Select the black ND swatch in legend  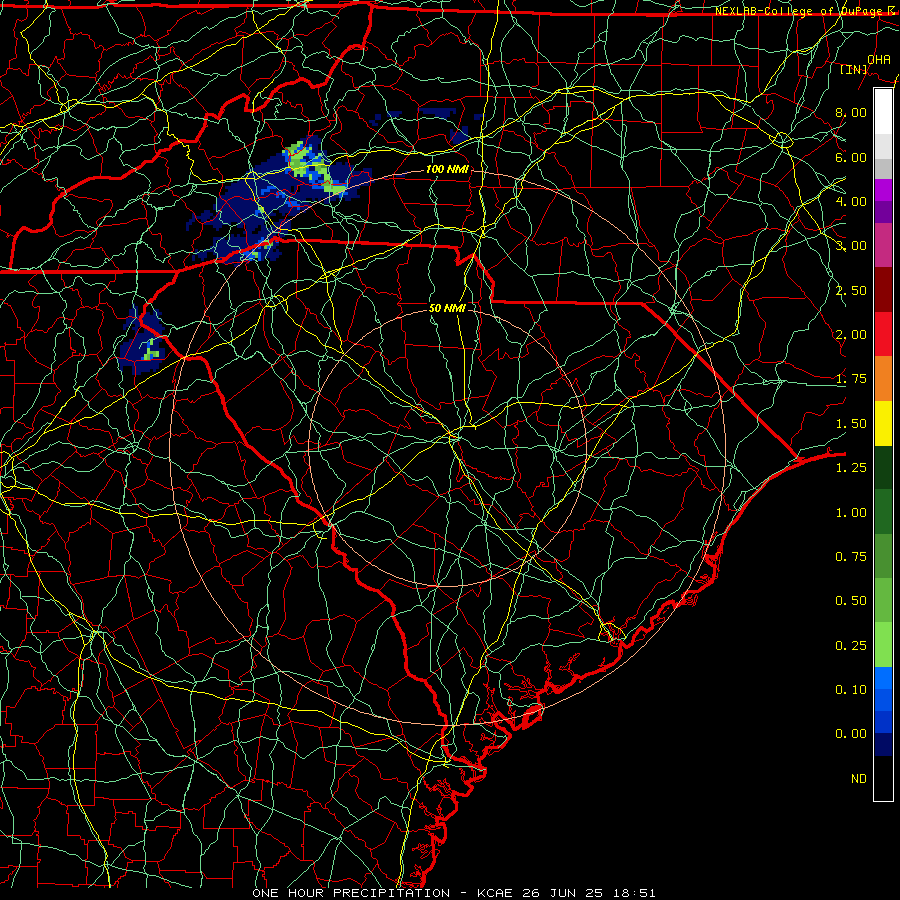[x=883, y=778]
